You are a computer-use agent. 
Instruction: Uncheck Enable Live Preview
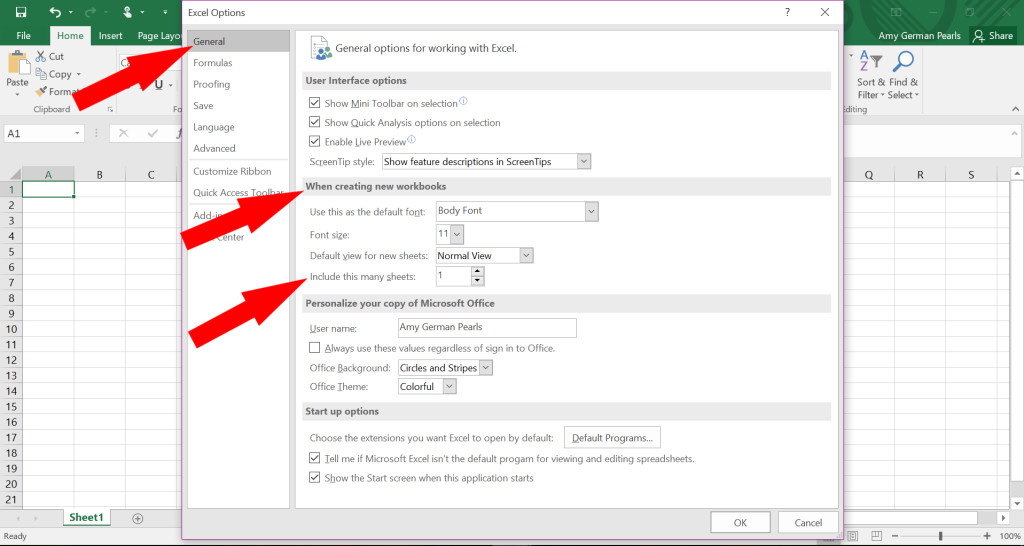315,141
